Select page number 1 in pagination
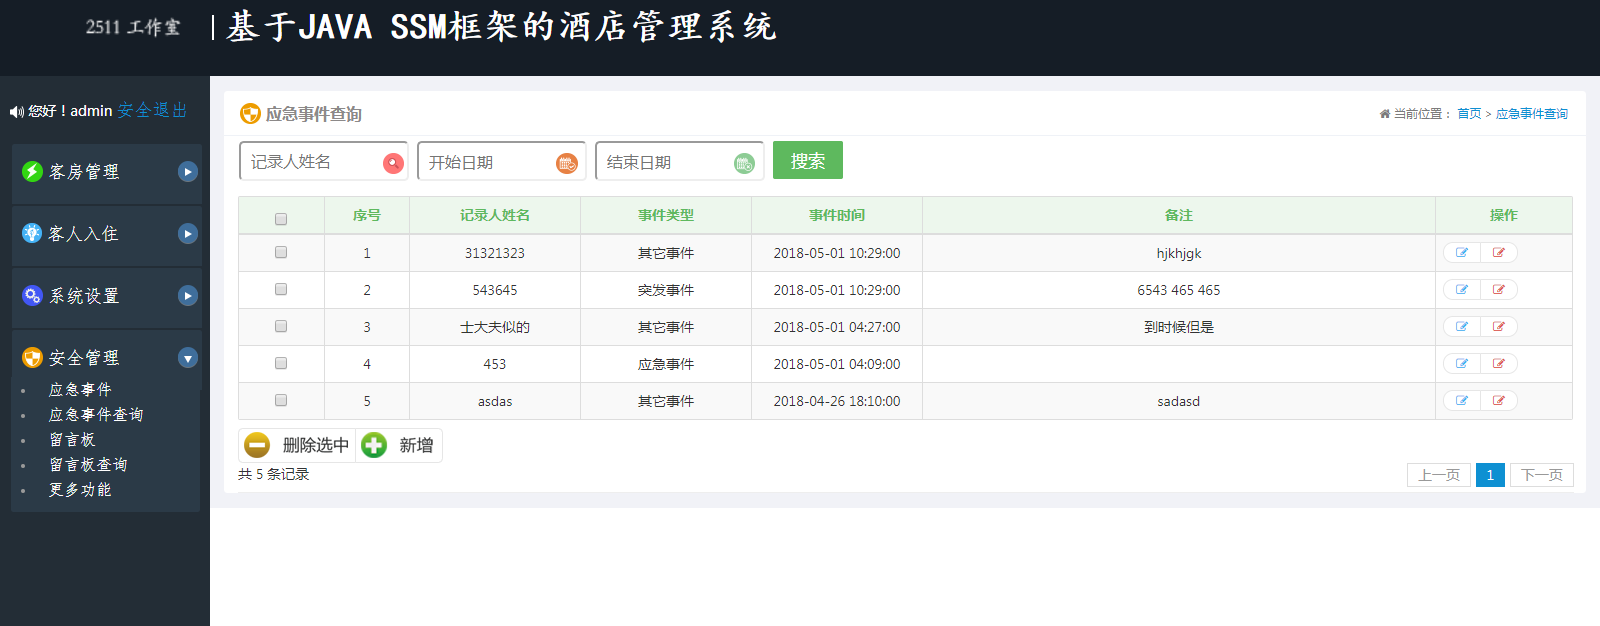The width and height of the screenshot is (1600, 626). point(1490,475)
